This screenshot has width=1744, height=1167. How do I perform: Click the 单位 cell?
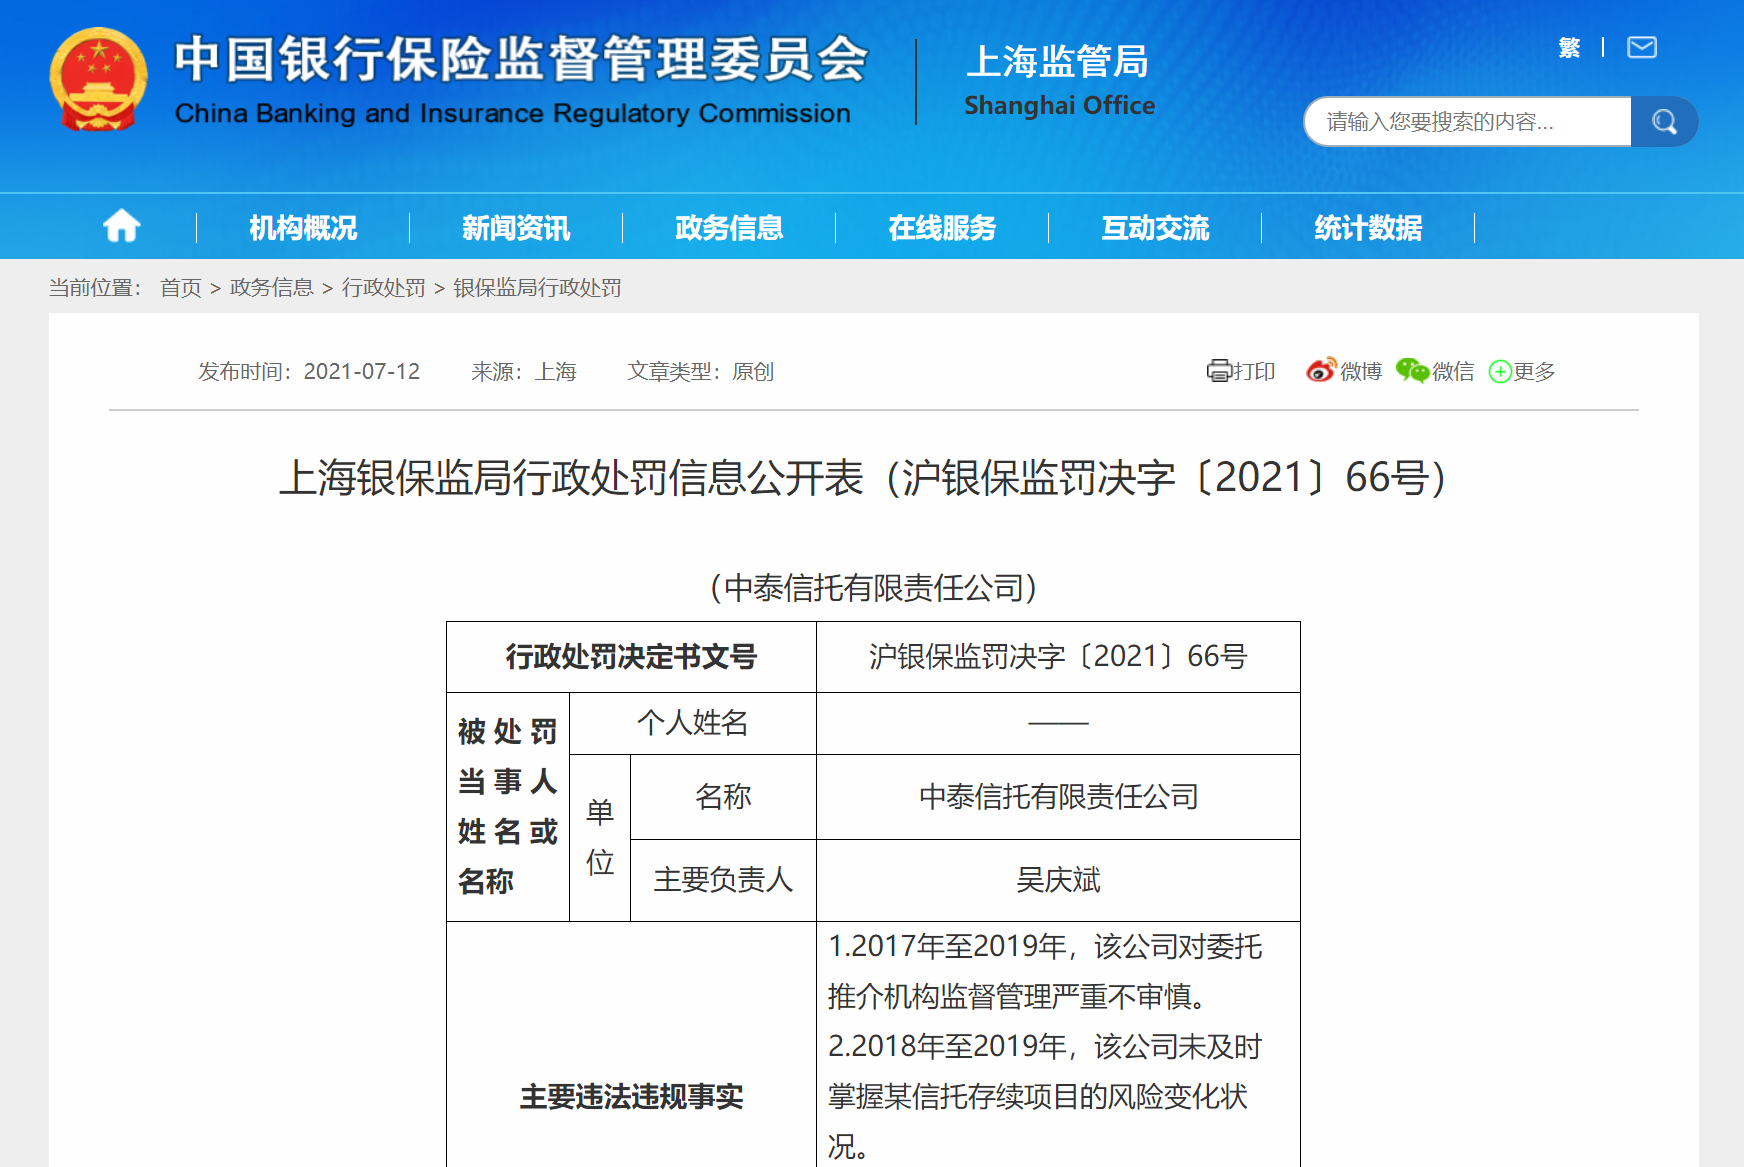600,838
